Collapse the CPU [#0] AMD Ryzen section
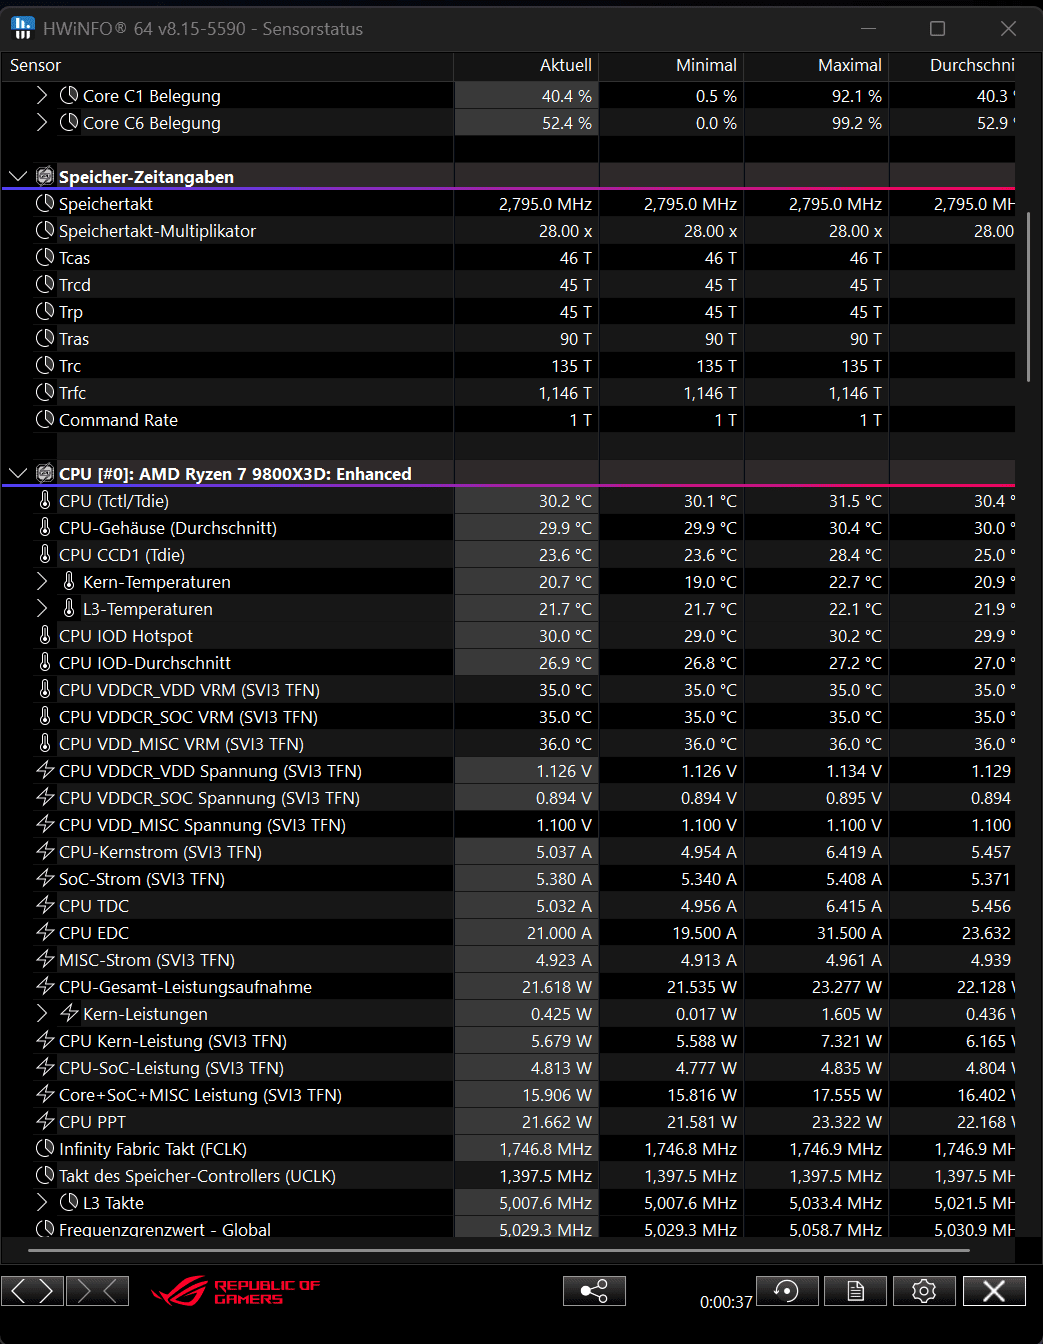Image resolution: width=1043 pixels, height=1344 pixels. (17, 474)
